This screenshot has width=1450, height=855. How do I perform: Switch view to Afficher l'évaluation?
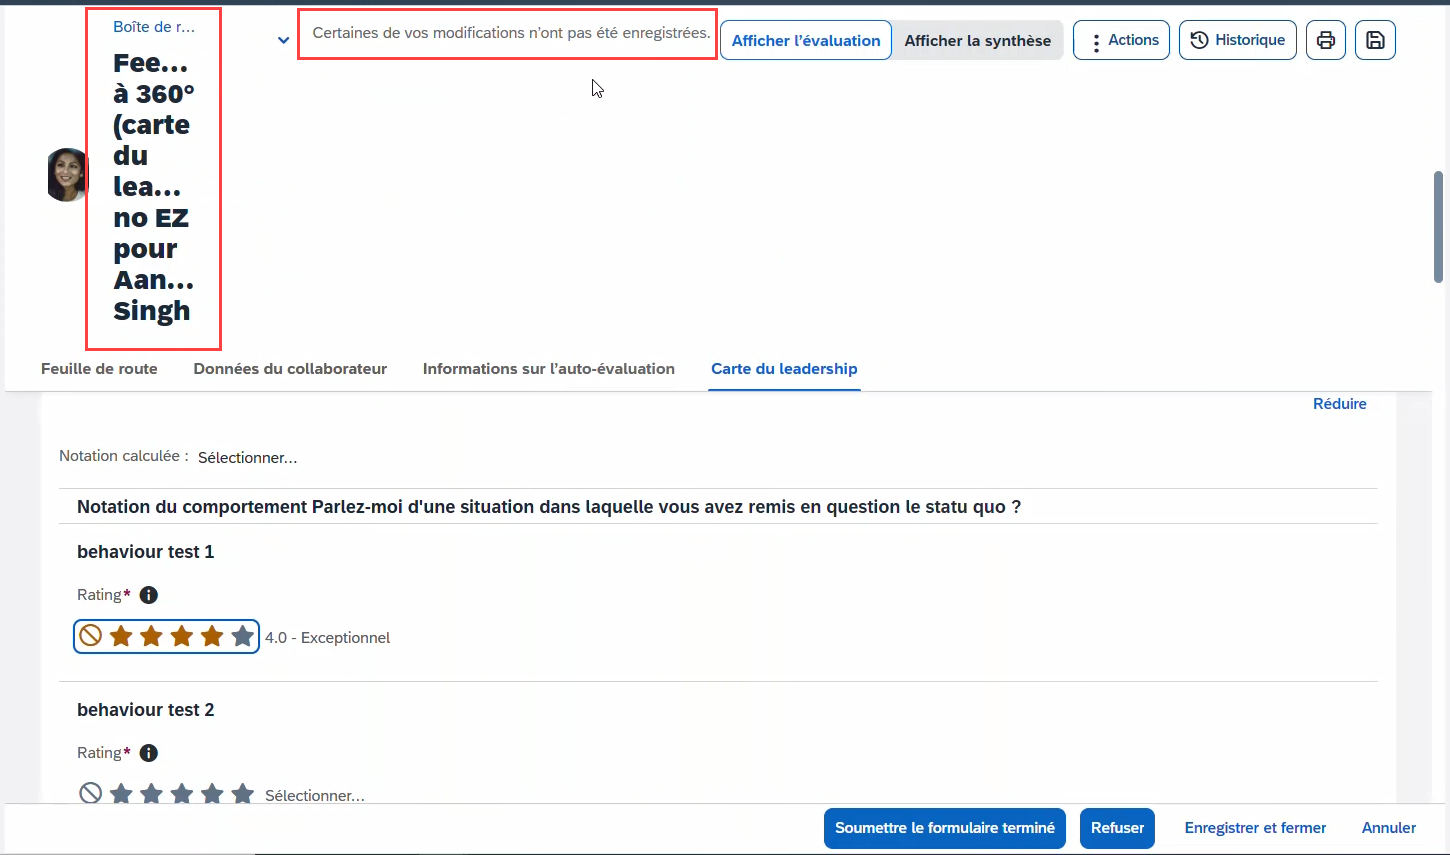pyautogui.click(x=806, y=40)
